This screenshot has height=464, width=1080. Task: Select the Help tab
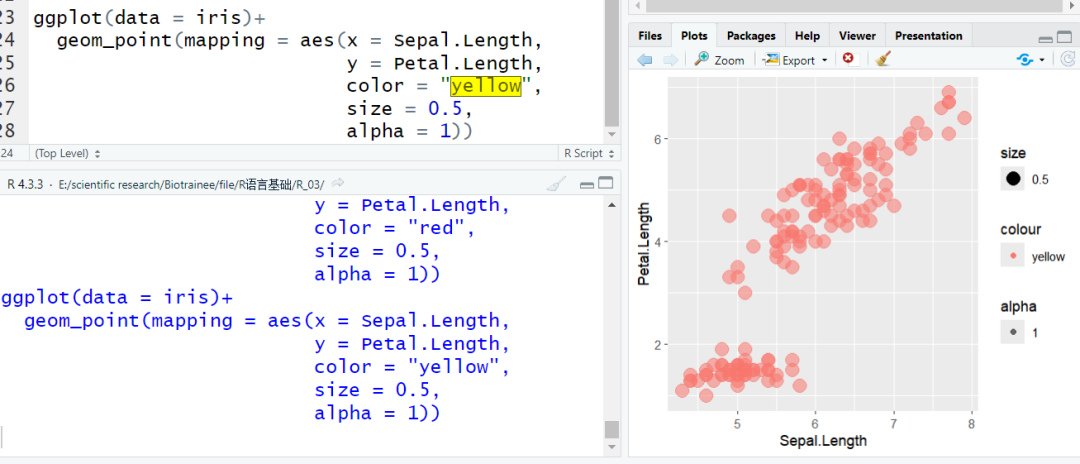click(807, 36)
